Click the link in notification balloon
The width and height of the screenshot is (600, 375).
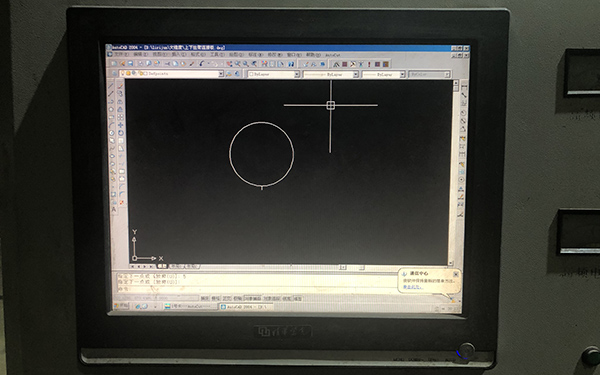coord(412,287)
